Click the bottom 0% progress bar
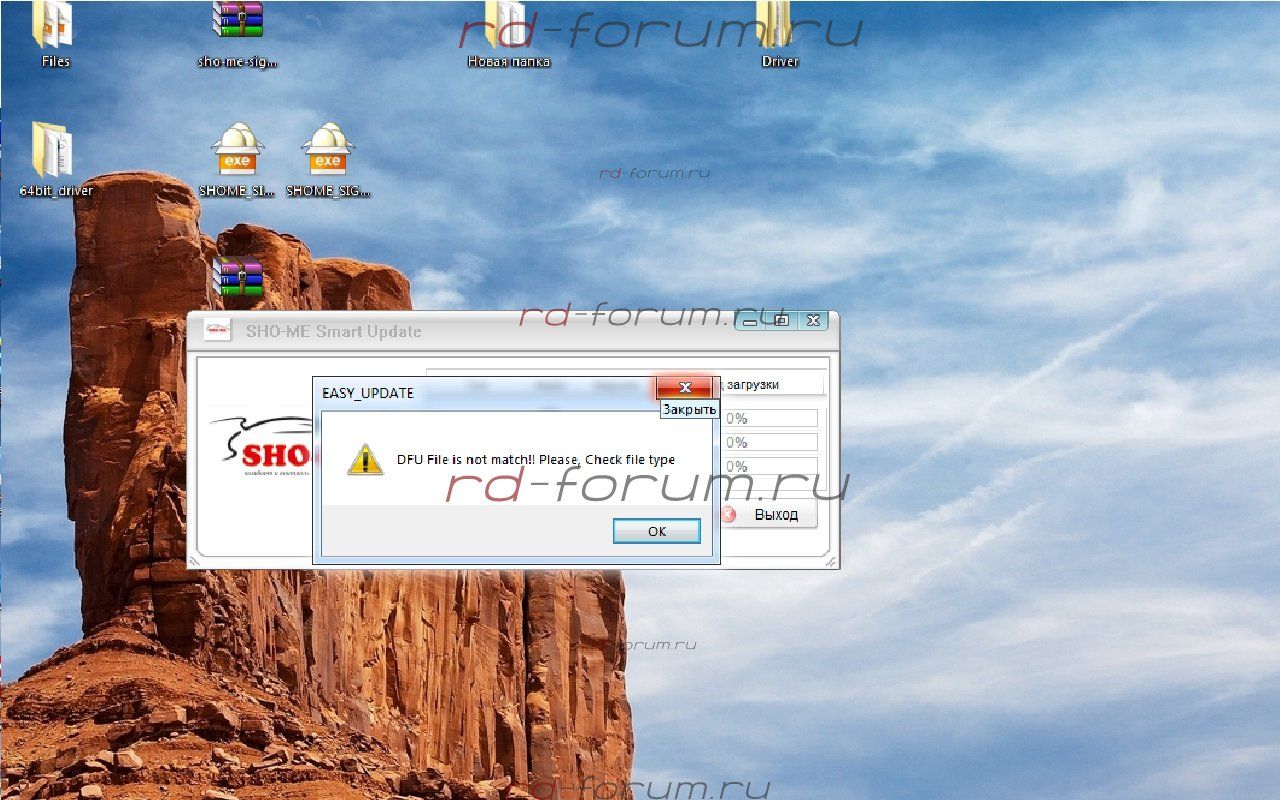1280x800 pixels. pos(770,466)
